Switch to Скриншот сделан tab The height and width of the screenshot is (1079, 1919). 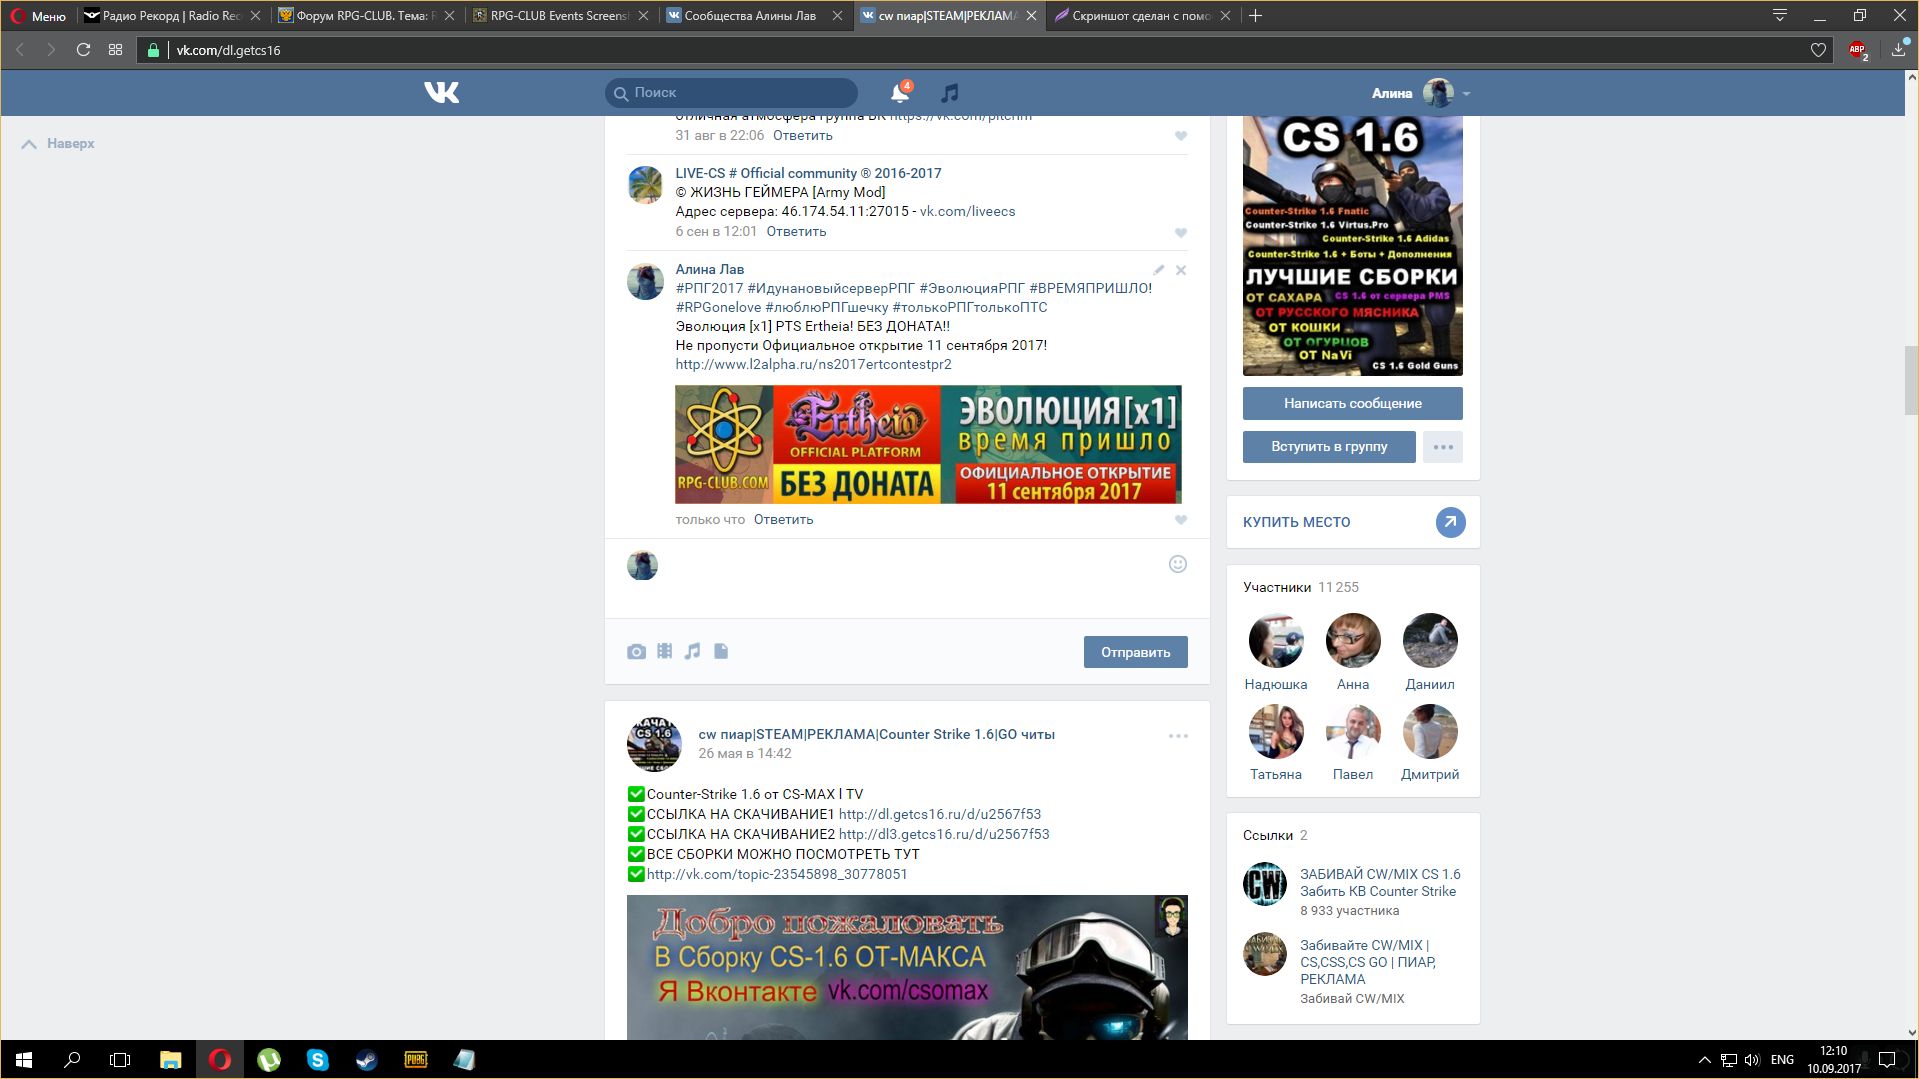1141,16
